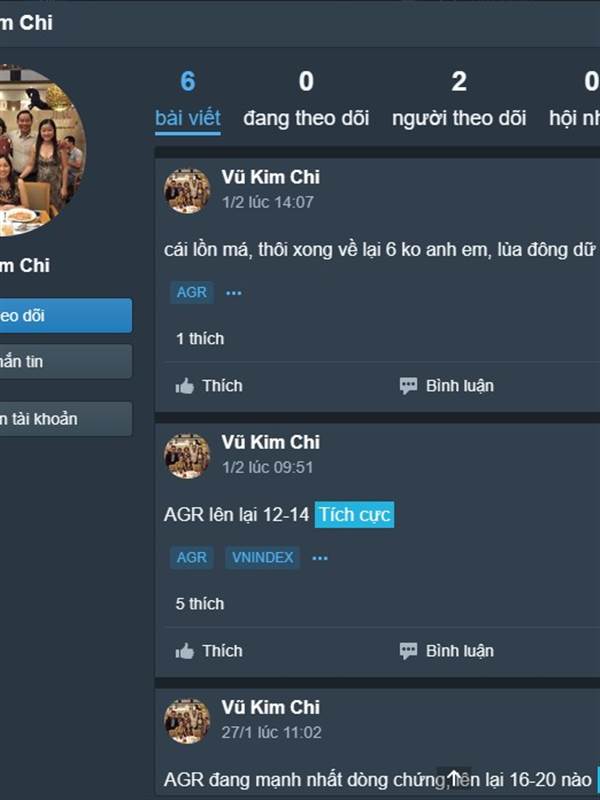The height and width of the screenshot is (800, 600).
Task: Click thumbs-up icon on 14:07 post
Action: pyautogui.click(x=185, y=386)
